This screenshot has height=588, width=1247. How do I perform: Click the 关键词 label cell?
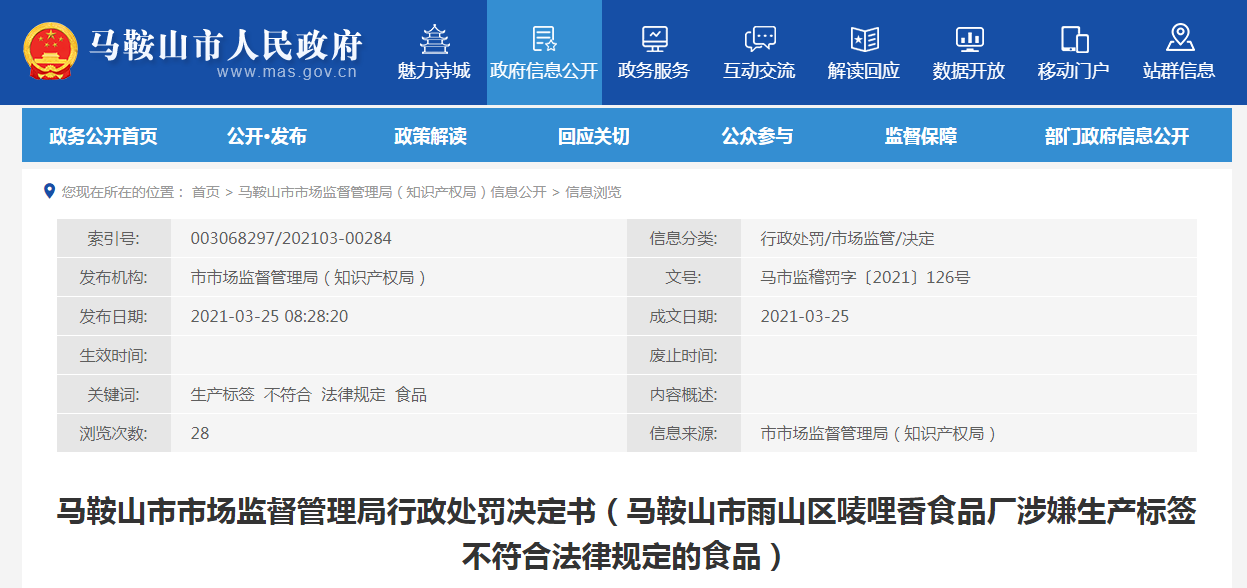114,395
